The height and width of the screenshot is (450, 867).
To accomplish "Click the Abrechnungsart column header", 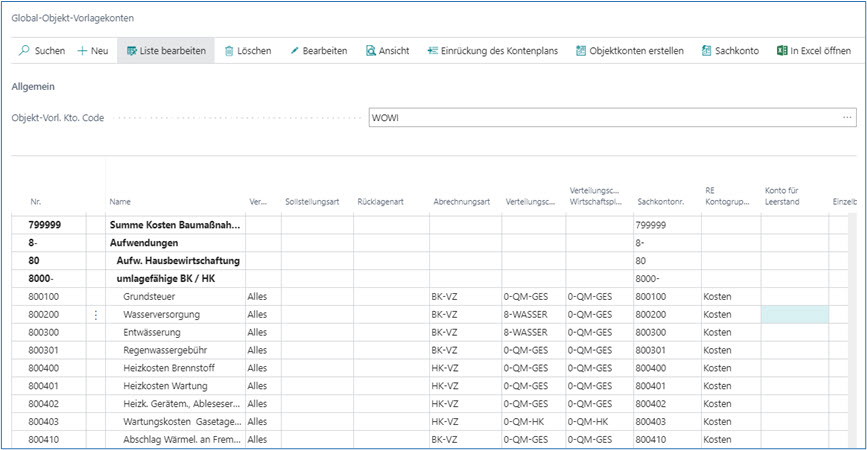I will (460, 202).
